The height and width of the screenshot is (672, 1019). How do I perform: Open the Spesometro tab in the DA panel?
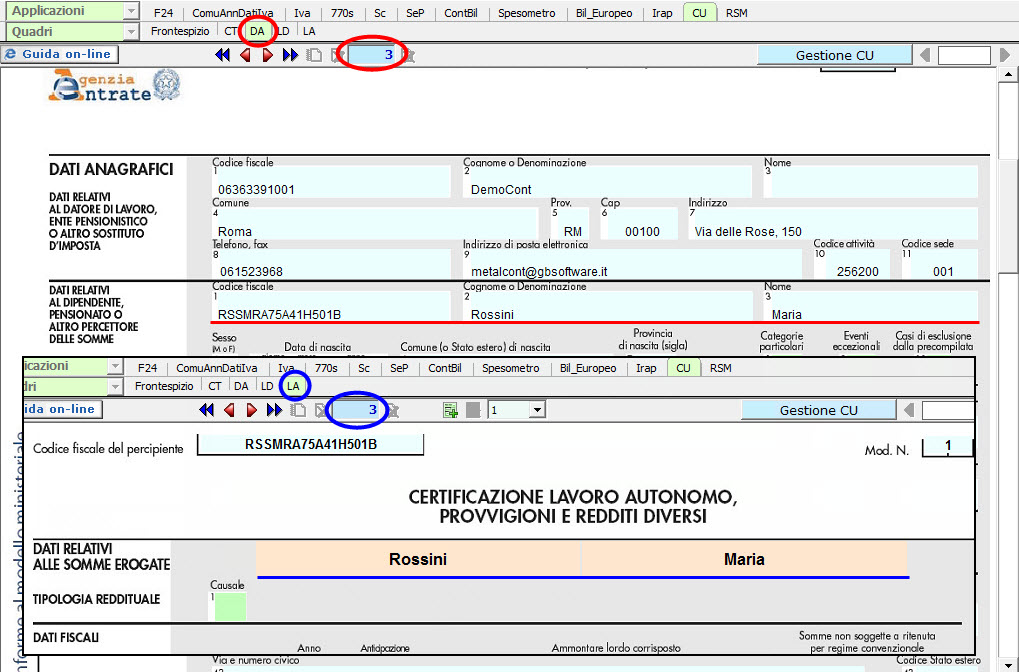click(526, 13)
